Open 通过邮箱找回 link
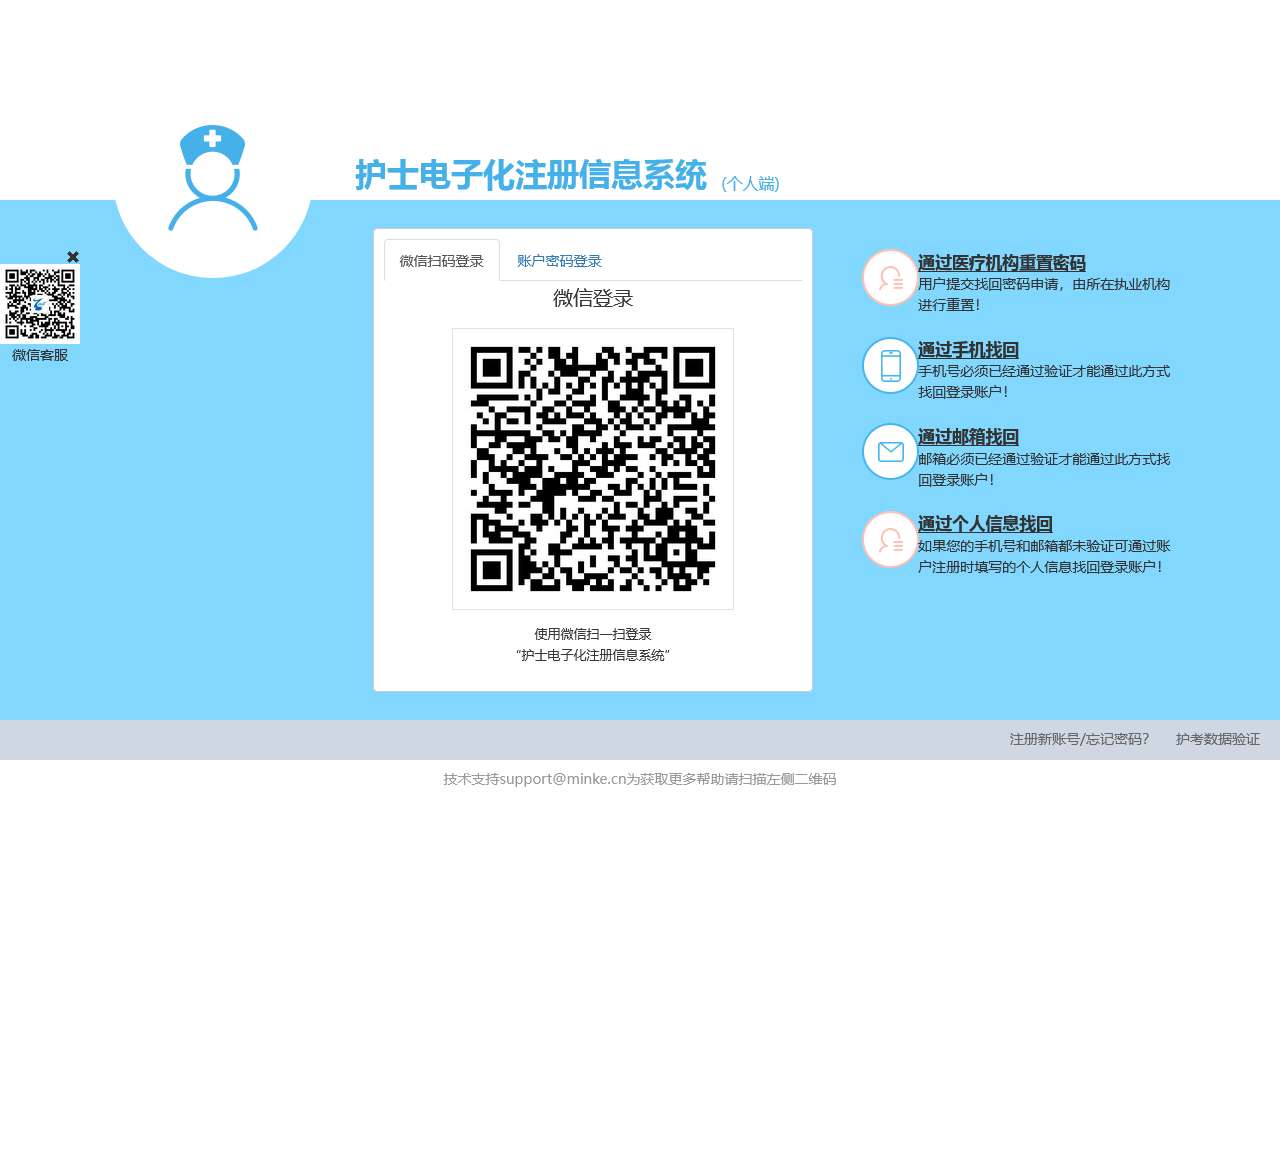 [x=968, y=437]
